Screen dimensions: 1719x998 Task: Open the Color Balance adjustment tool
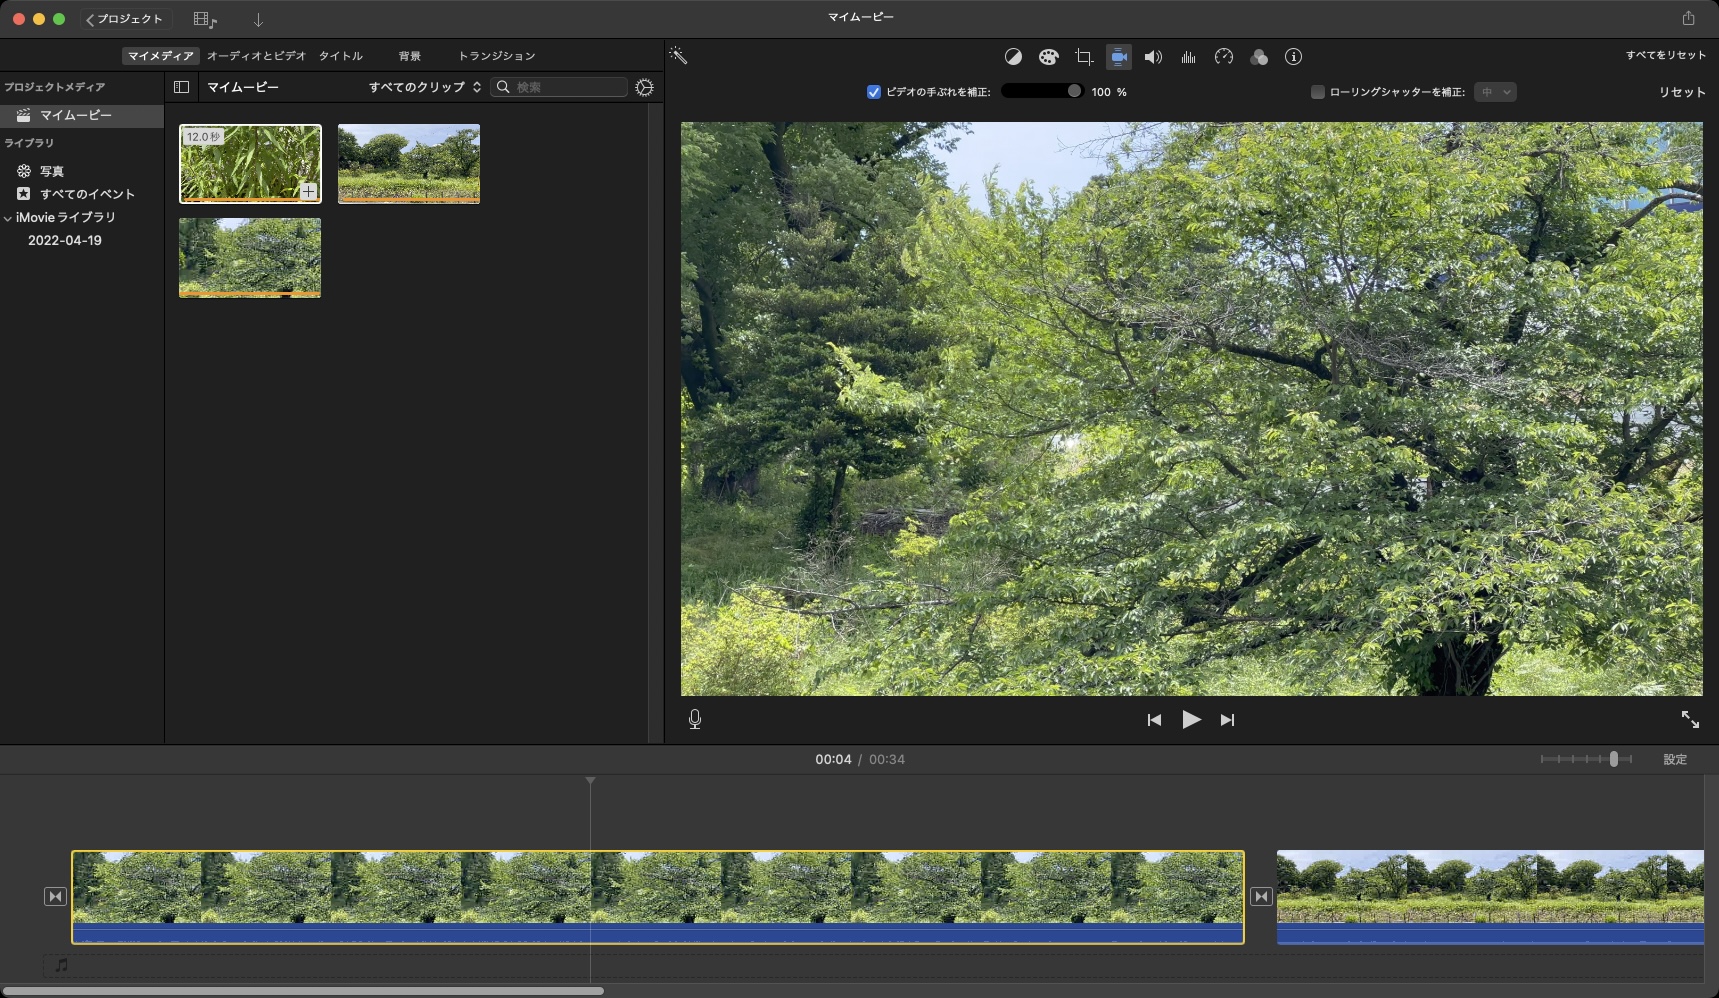pos(1012,57)
